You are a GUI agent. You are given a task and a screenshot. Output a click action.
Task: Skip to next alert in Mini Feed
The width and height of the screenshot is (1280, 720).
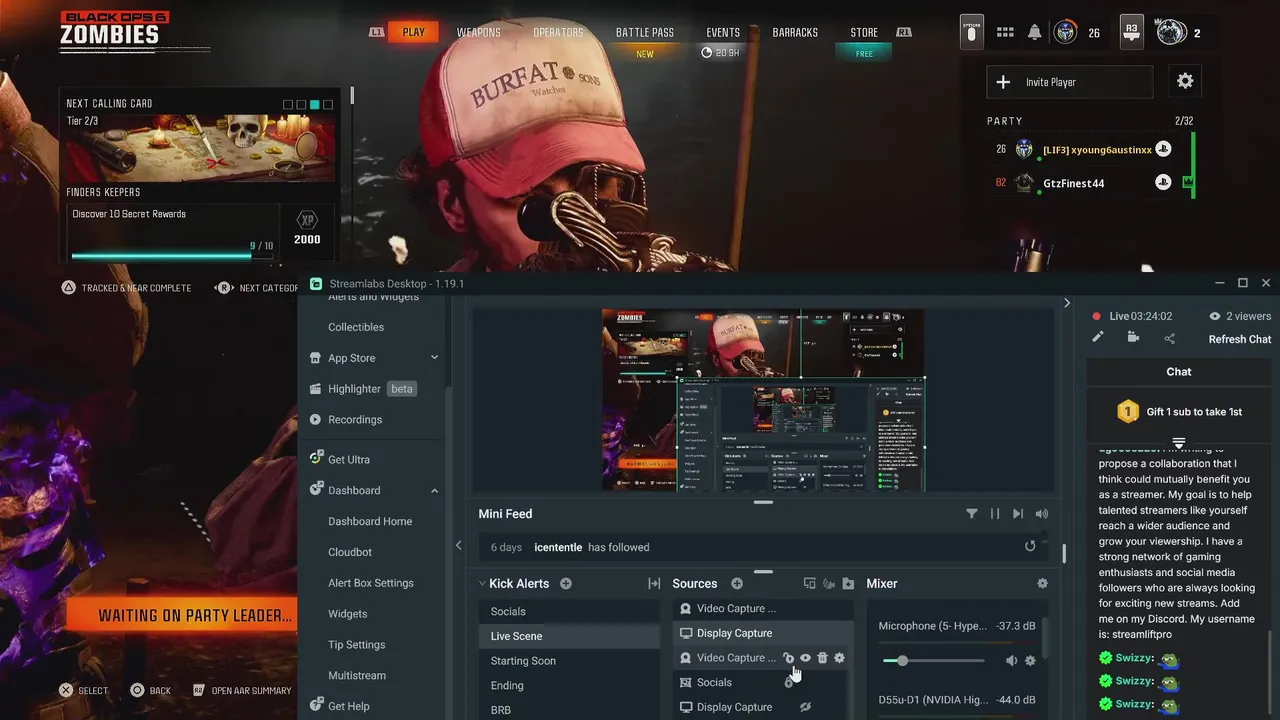(1018, 514)
